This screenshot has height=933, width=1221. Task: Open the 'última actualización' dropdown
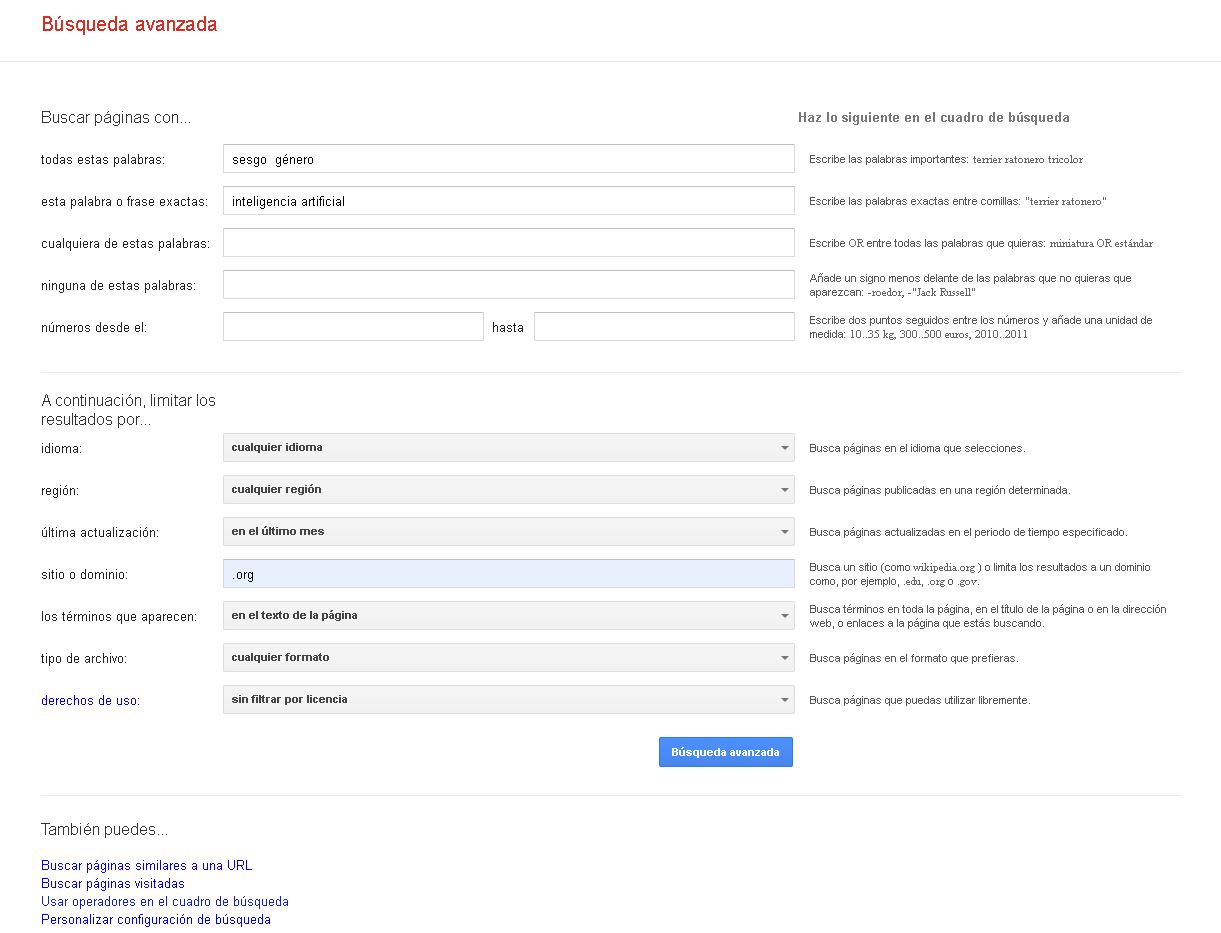click(508, 532)
